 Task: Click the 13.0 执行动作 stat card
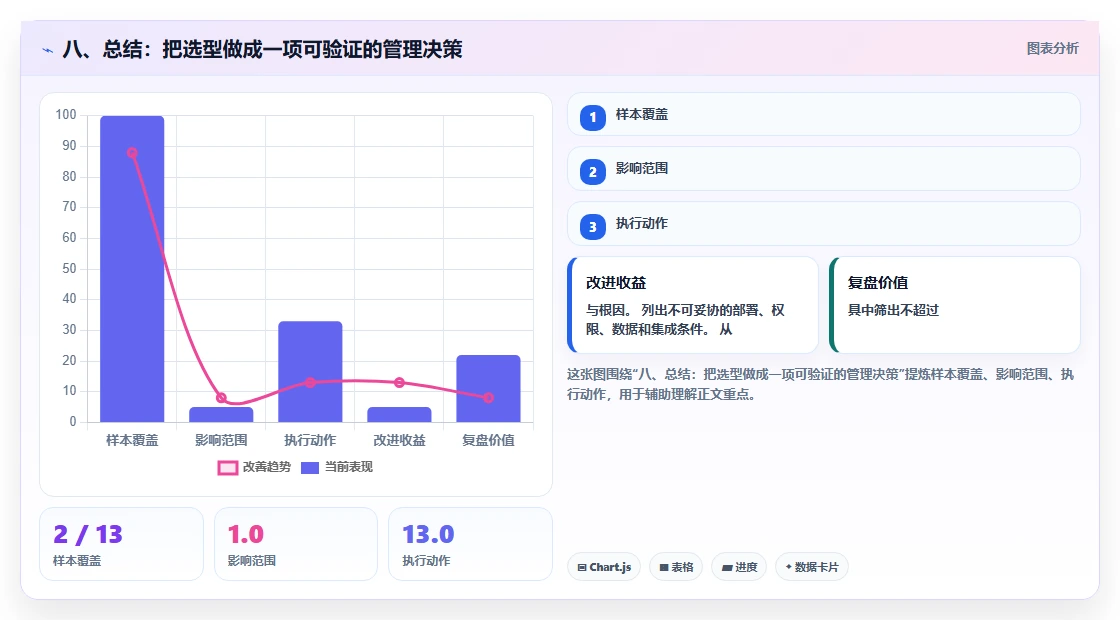[x=470, y=544]
